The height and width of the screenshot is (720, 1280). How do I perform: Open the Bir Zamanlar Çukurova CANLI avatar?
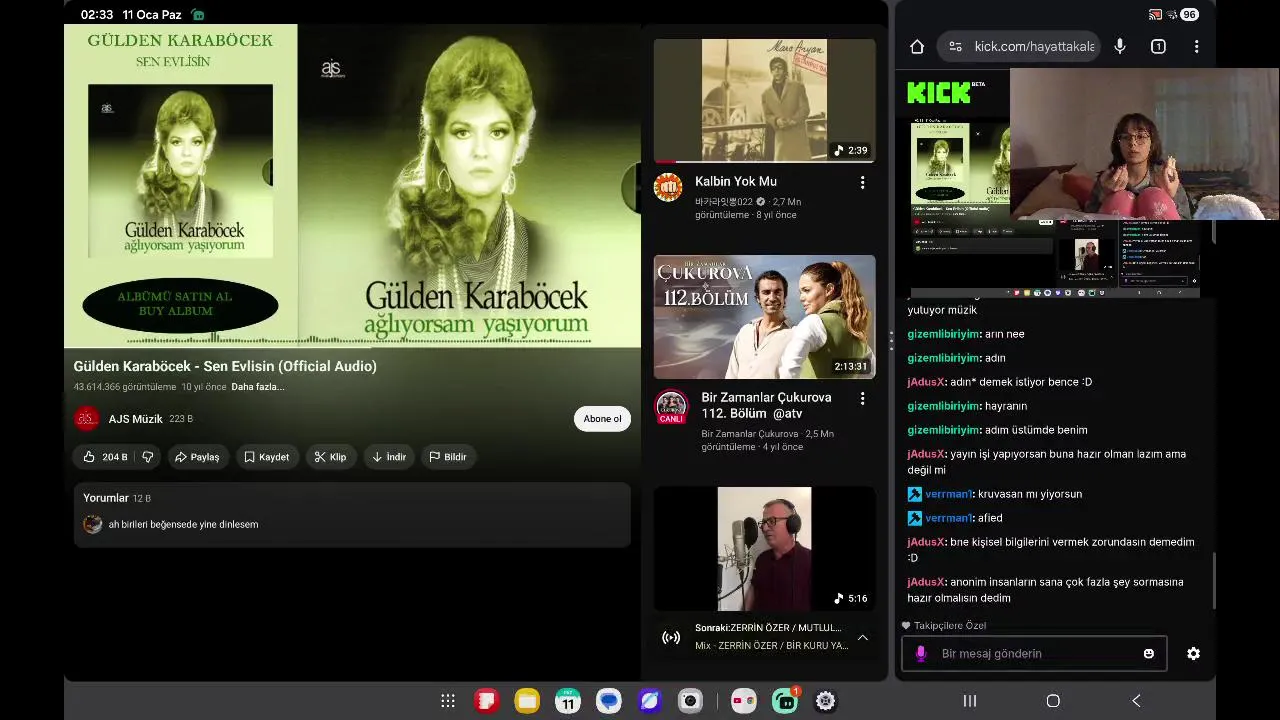pos(671,406)
